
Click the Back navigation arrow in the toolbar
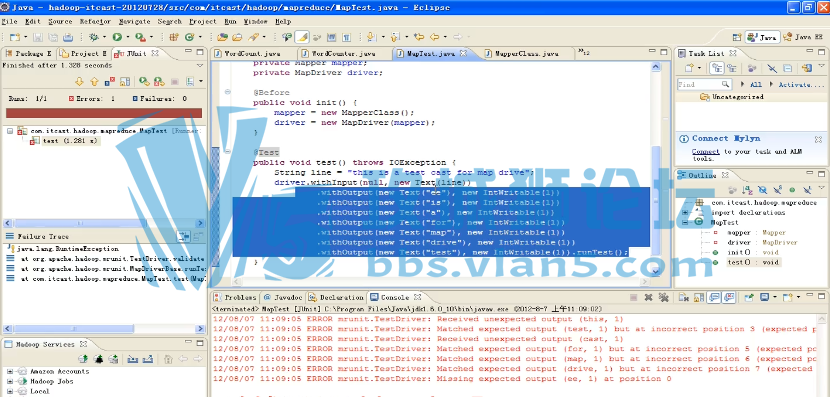435,37
